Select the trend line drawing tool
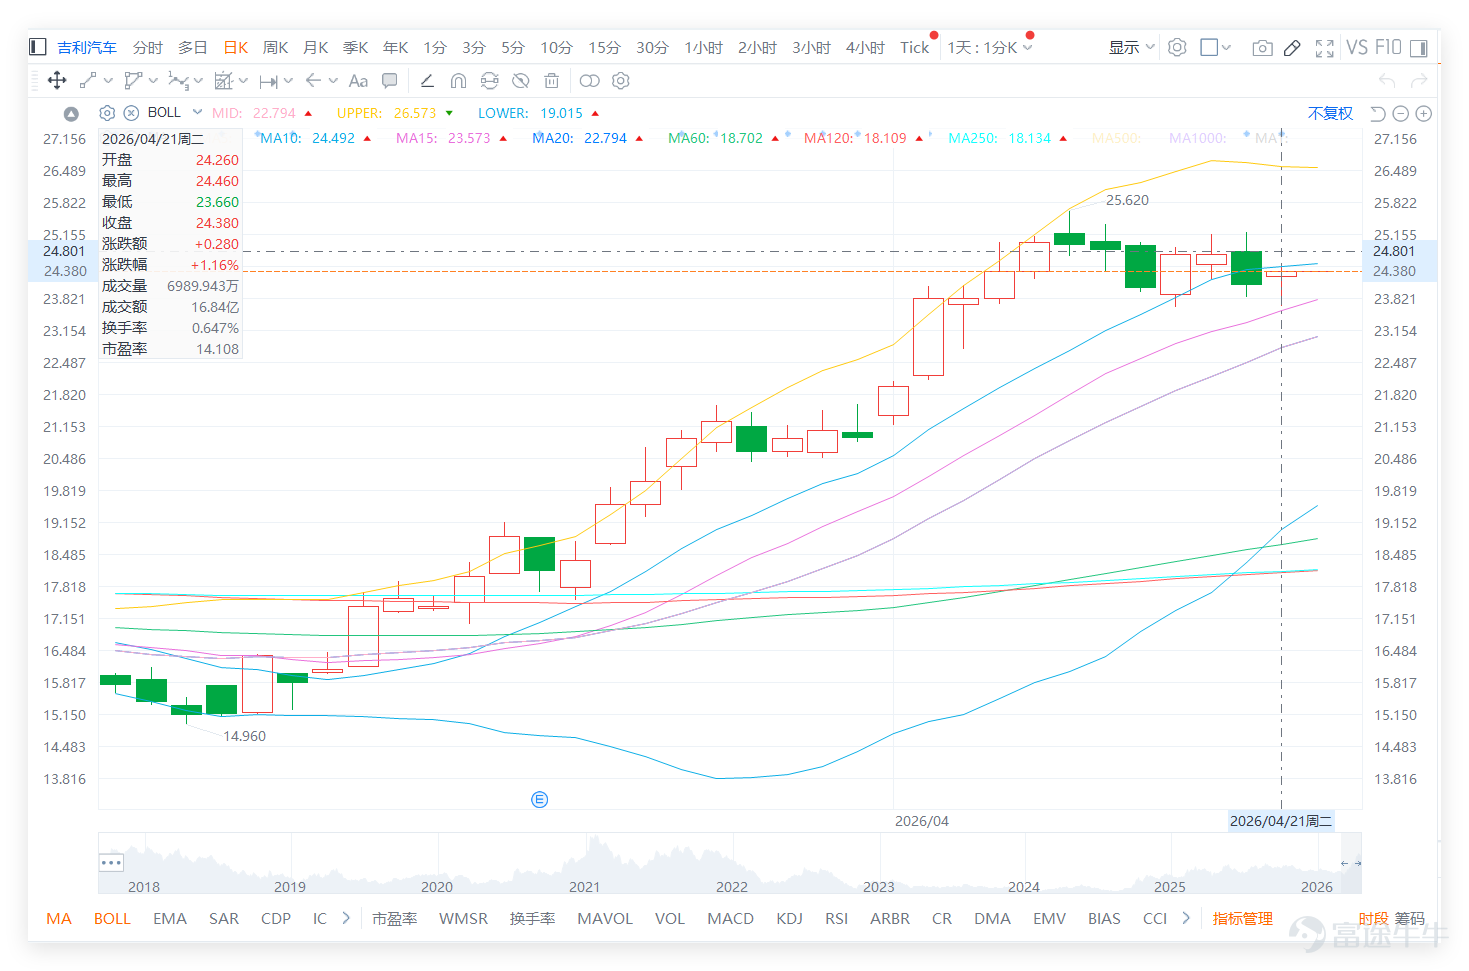Viewport: 1469px width, 971px height. tap(88, 81)
